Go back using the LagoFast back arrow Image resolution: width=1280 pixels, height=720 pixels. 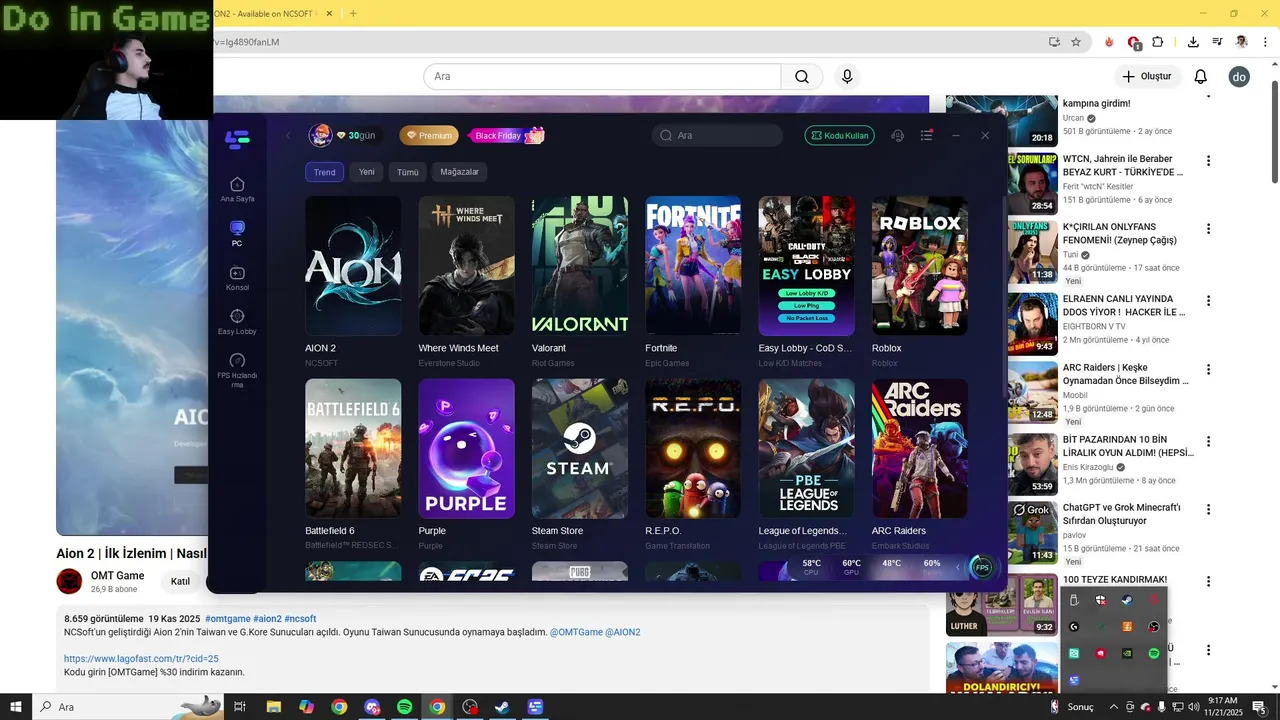[288, 135]
